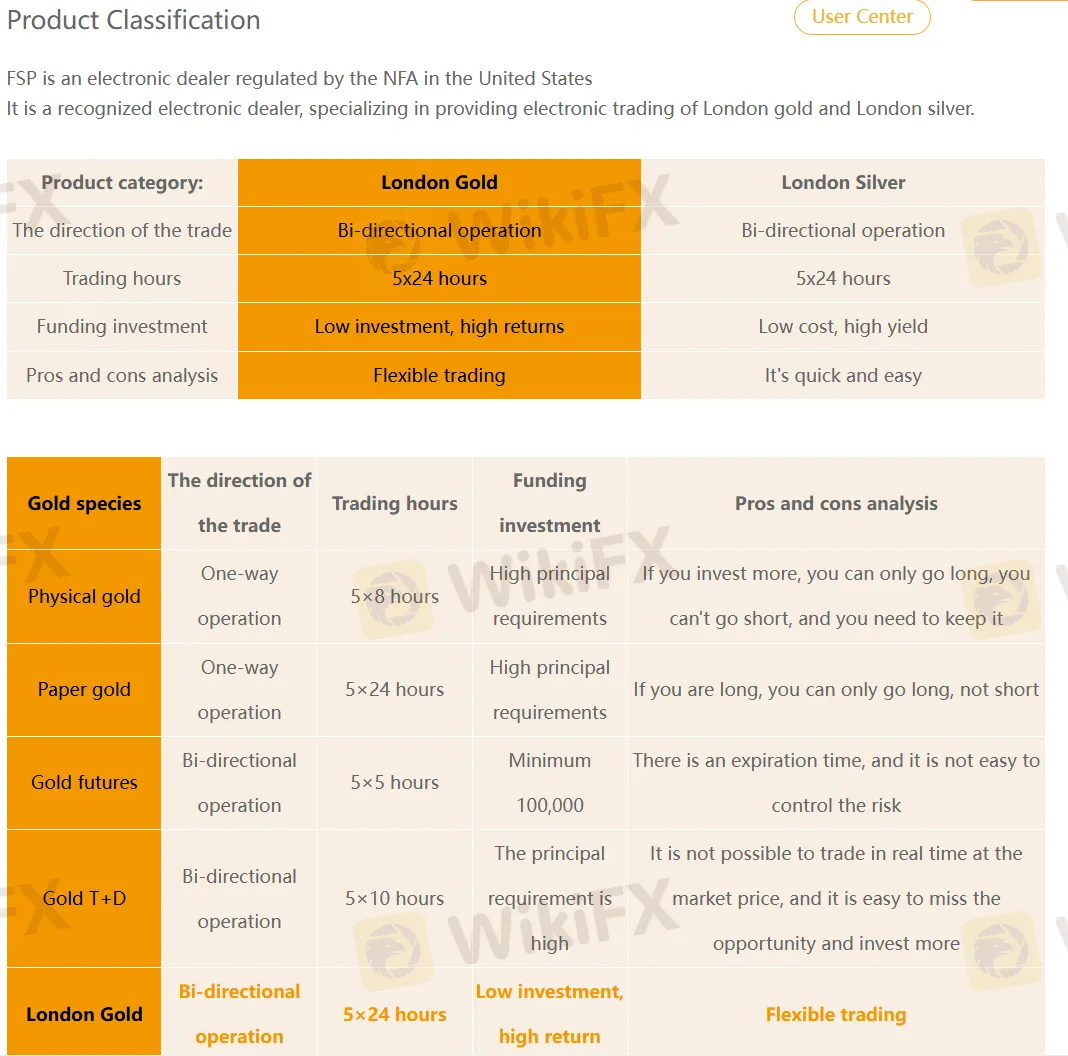Open the User Center button
The height and width of the screenshot is (1056, 1068).
tap(862, 16)
